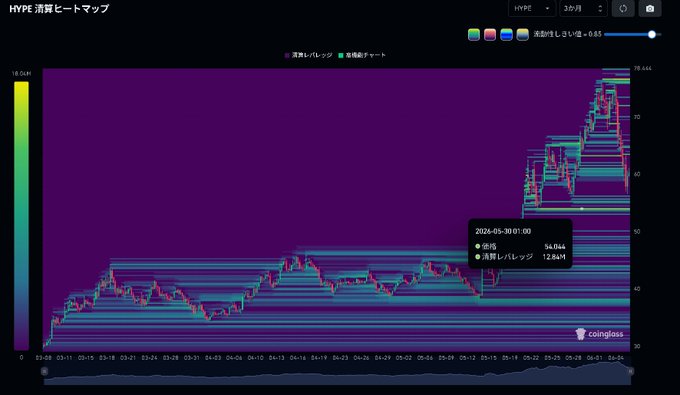
Task: Click the vertical heatmap color scale bar
Action: (21, 216)
